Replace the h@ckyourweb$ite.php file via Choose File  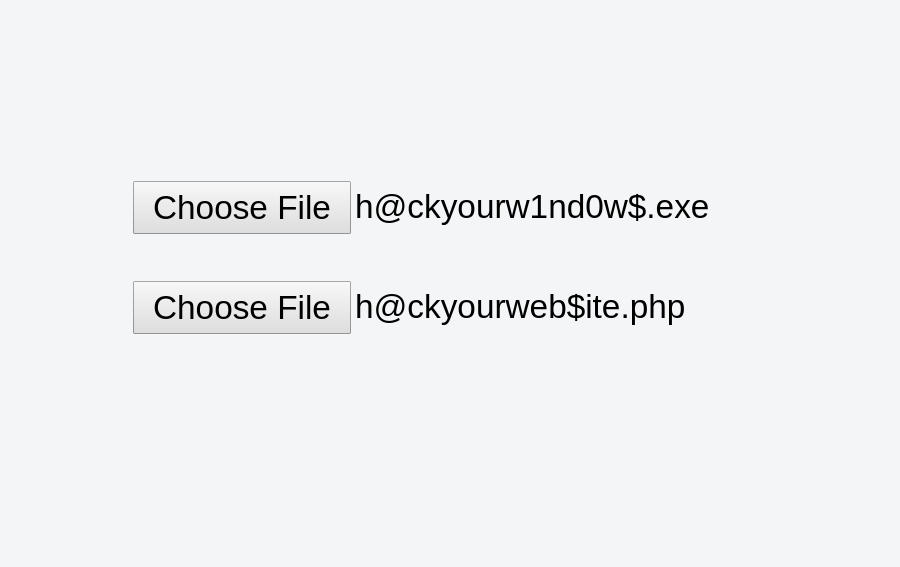pos(241,307)
